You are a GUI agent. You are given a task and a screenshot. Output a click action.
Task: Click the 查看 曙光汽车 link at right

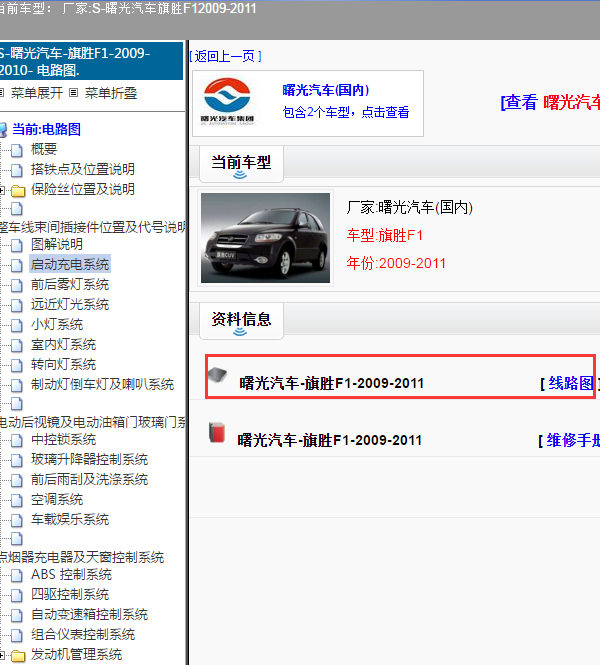click(x=550, y=103)
